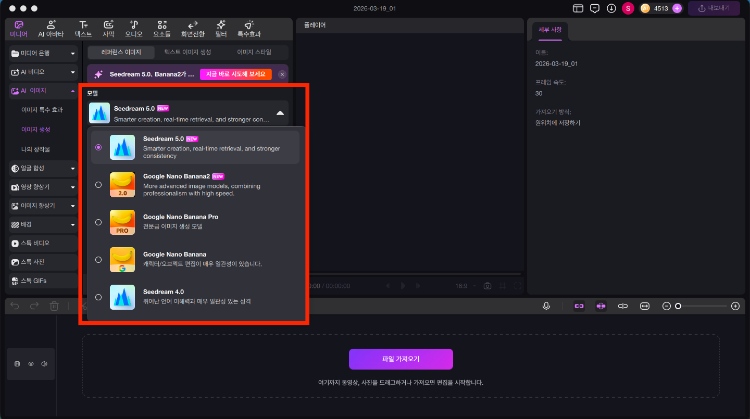Open the Special Effects toolbar tab
The height and width of the screenshot is (419, 750).
(249, 29)
